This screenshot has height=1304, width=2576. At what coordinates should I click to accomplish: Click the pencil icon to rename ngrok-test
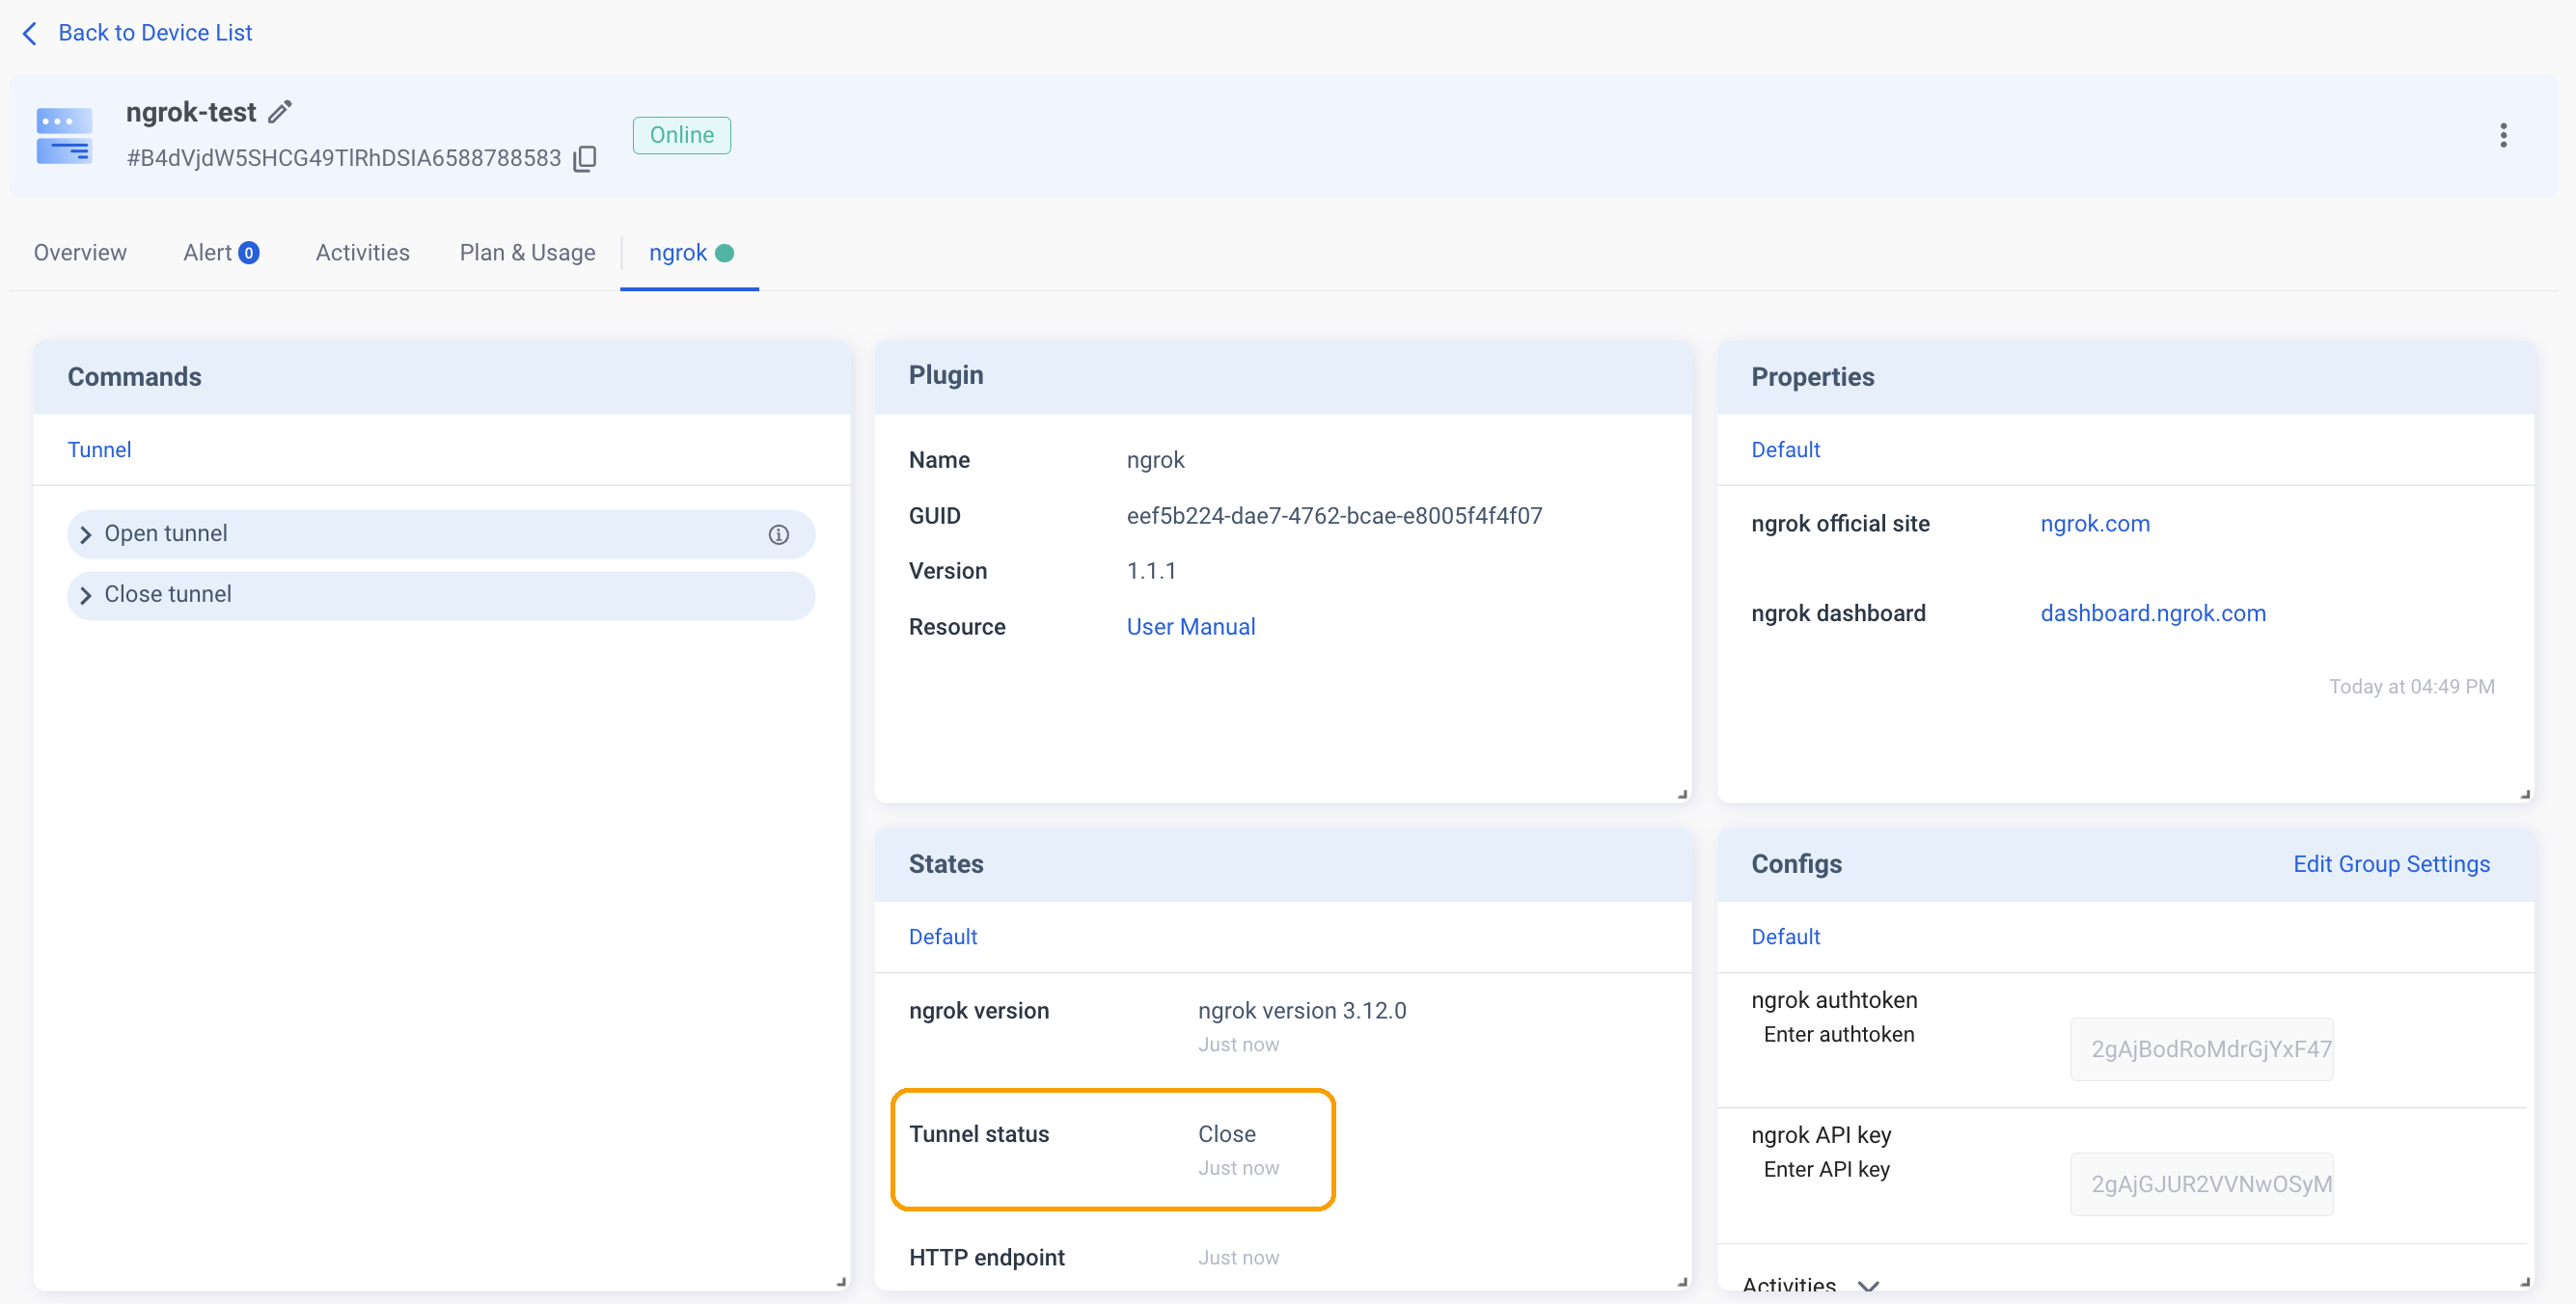point(279,111)
